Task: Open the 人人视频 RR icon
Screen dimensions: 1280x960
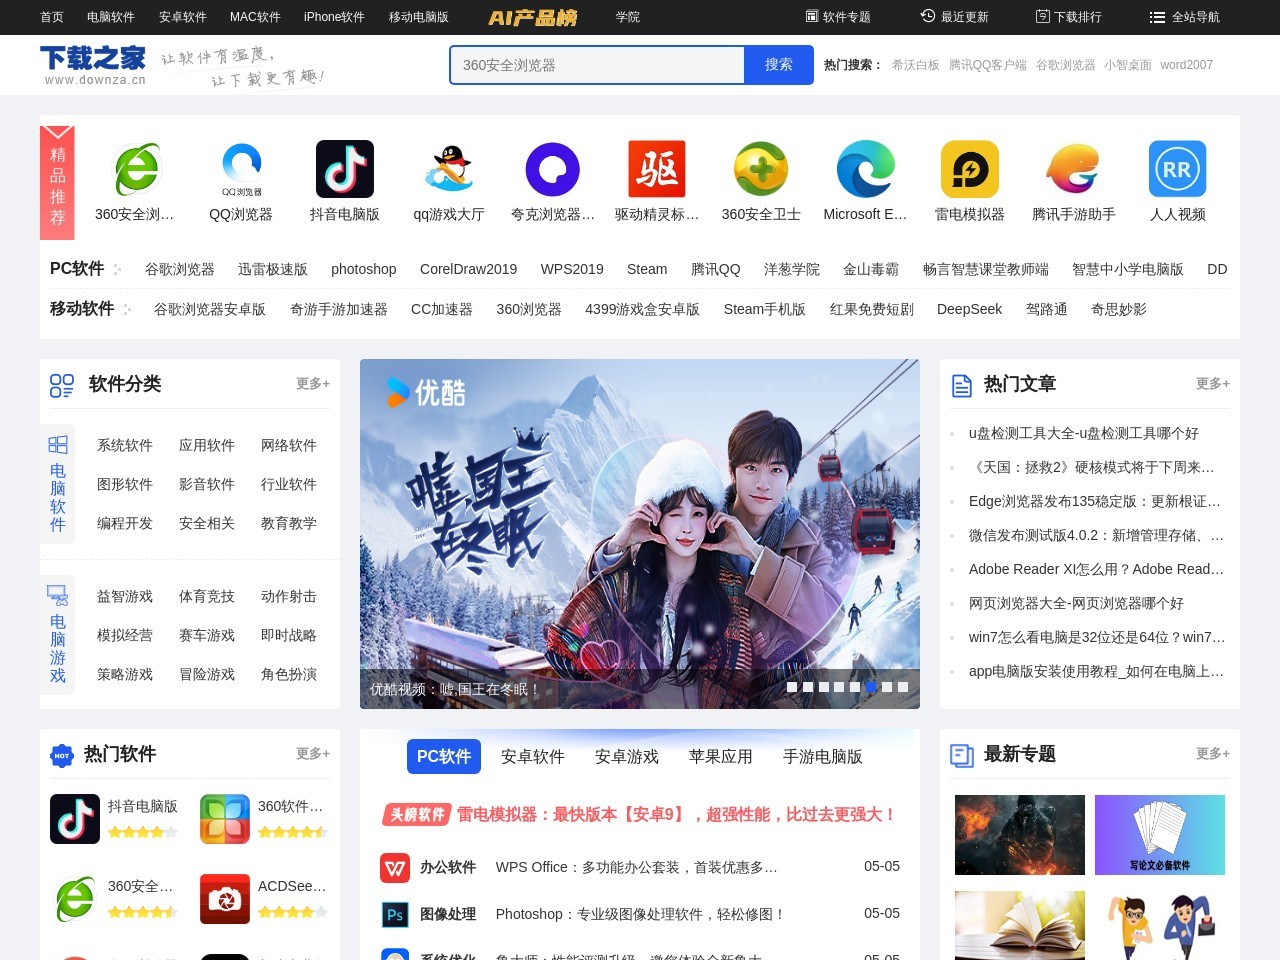Action: point(1177,169)
